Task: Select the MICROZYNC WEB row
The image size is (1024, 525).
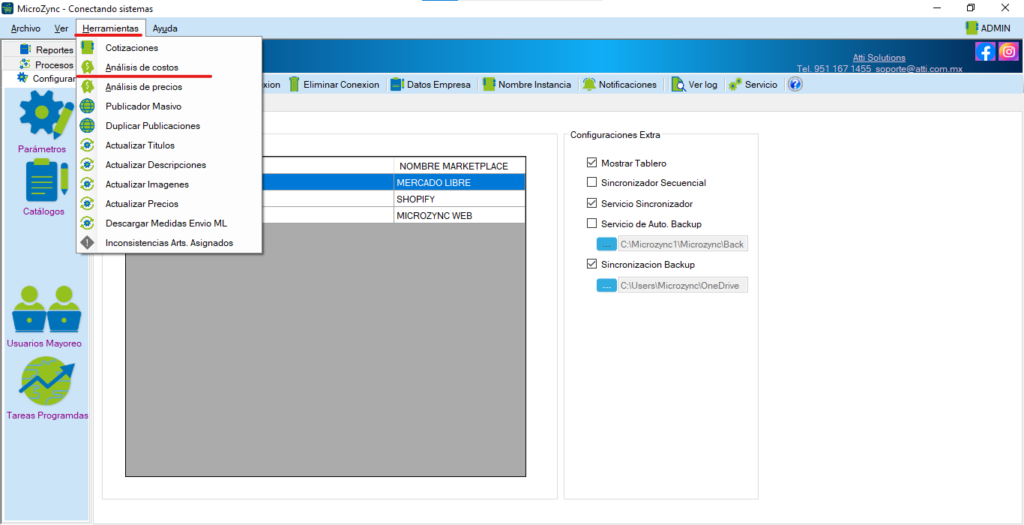Action: click(325, 215)
